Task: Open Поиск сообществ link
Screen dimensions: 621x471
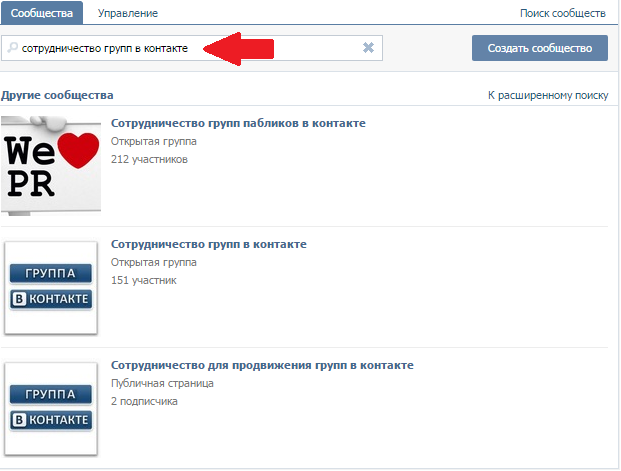Action: [562, 13]
